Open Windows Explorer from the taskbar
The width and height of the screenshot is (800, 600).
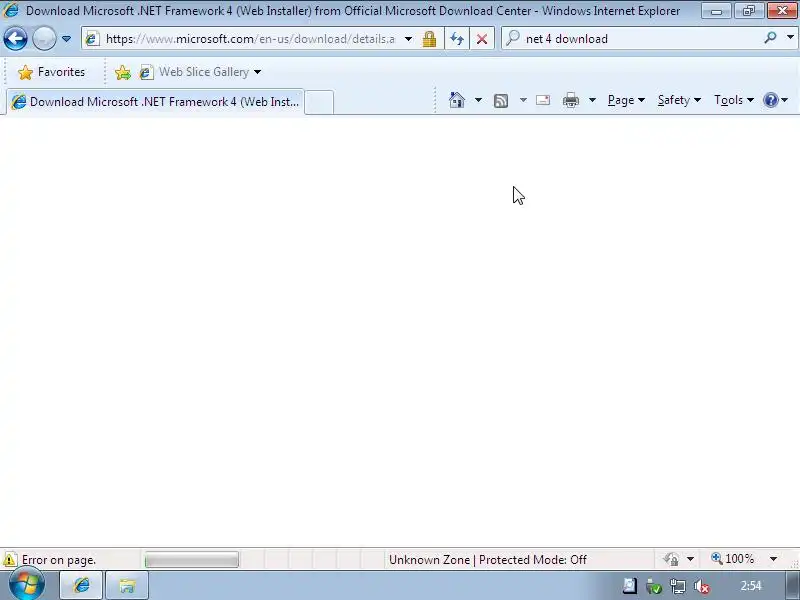click(x=127, y=585)
